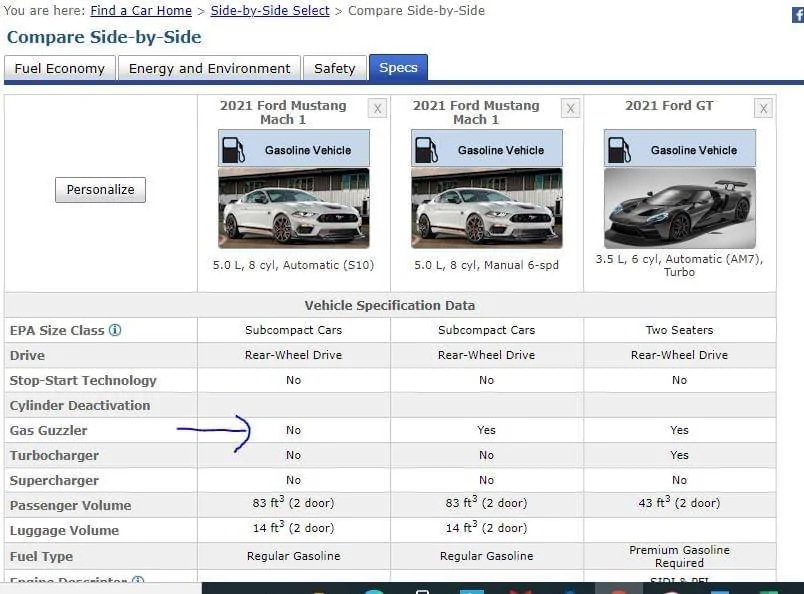Image resolution: width=804 pixels, height=594 pixels.
Task: Click the 'Premium Gasoline Required' cell
Action: point(679,556)
